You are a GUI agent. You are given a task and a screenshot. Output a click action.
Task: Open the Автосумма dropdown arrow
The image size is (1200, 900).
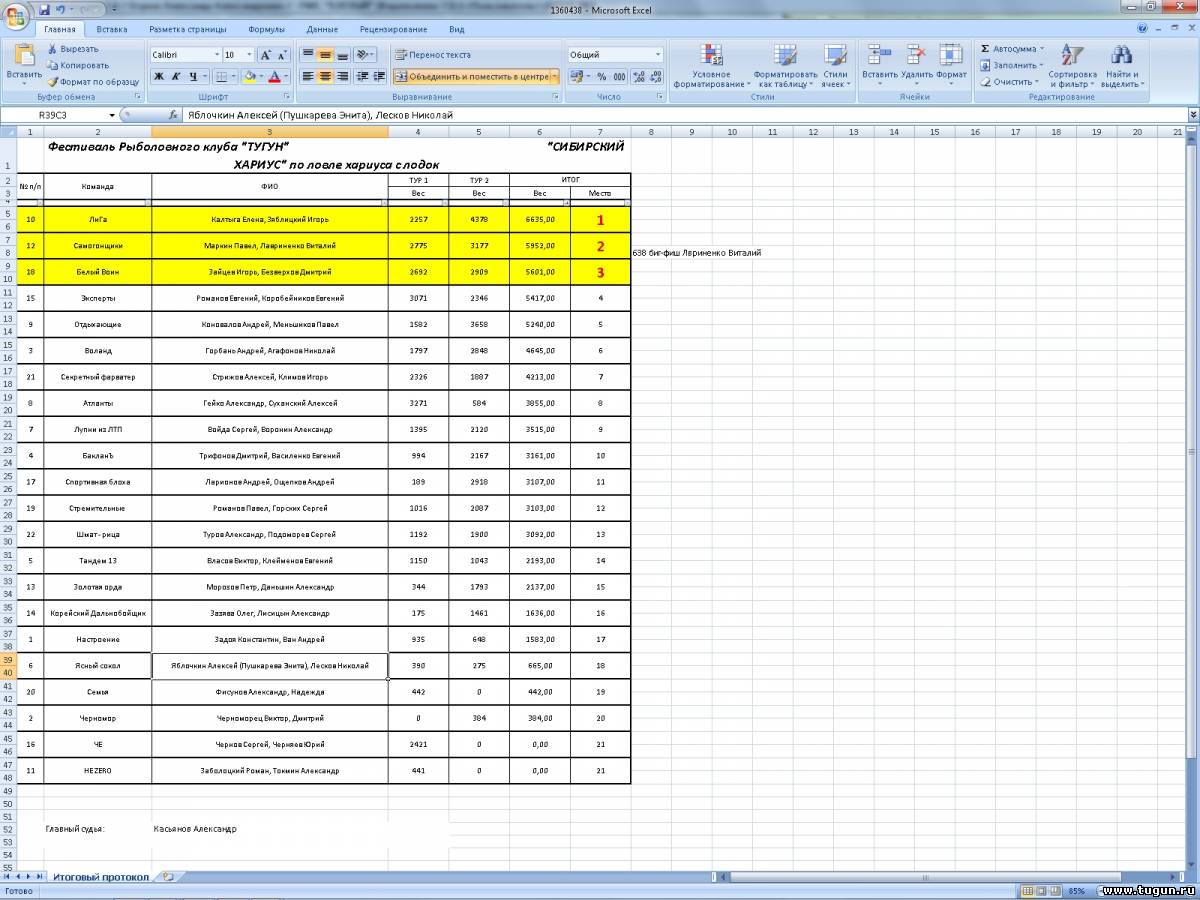coord(1041,48)
